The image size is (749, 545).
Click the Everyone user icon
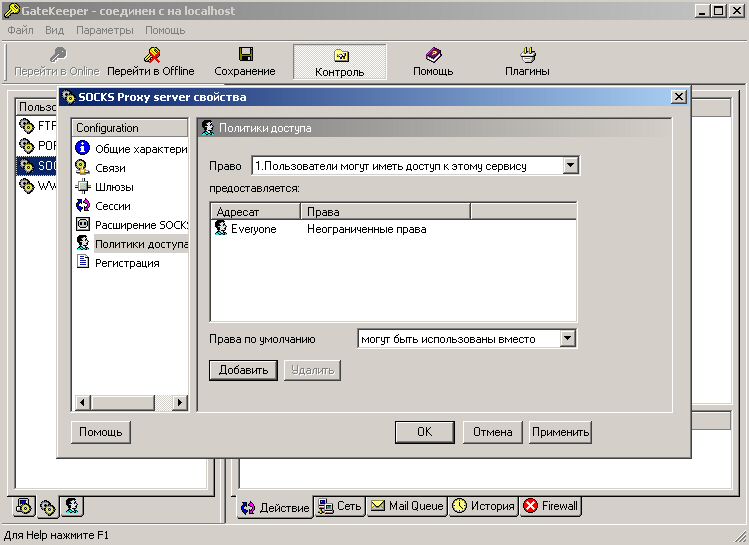(221, 228)
